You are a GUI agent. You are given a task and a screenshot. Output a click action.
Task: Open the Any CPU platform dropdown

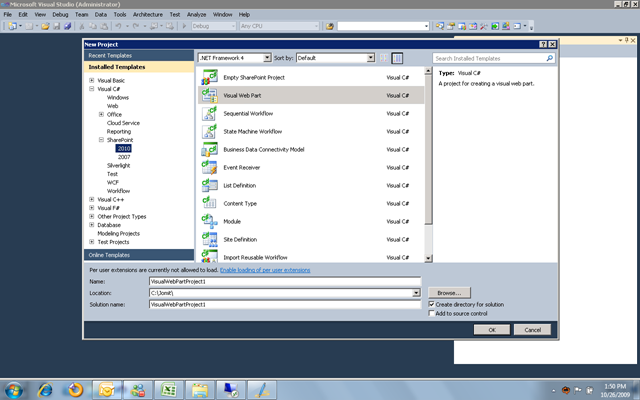point(316,26)
